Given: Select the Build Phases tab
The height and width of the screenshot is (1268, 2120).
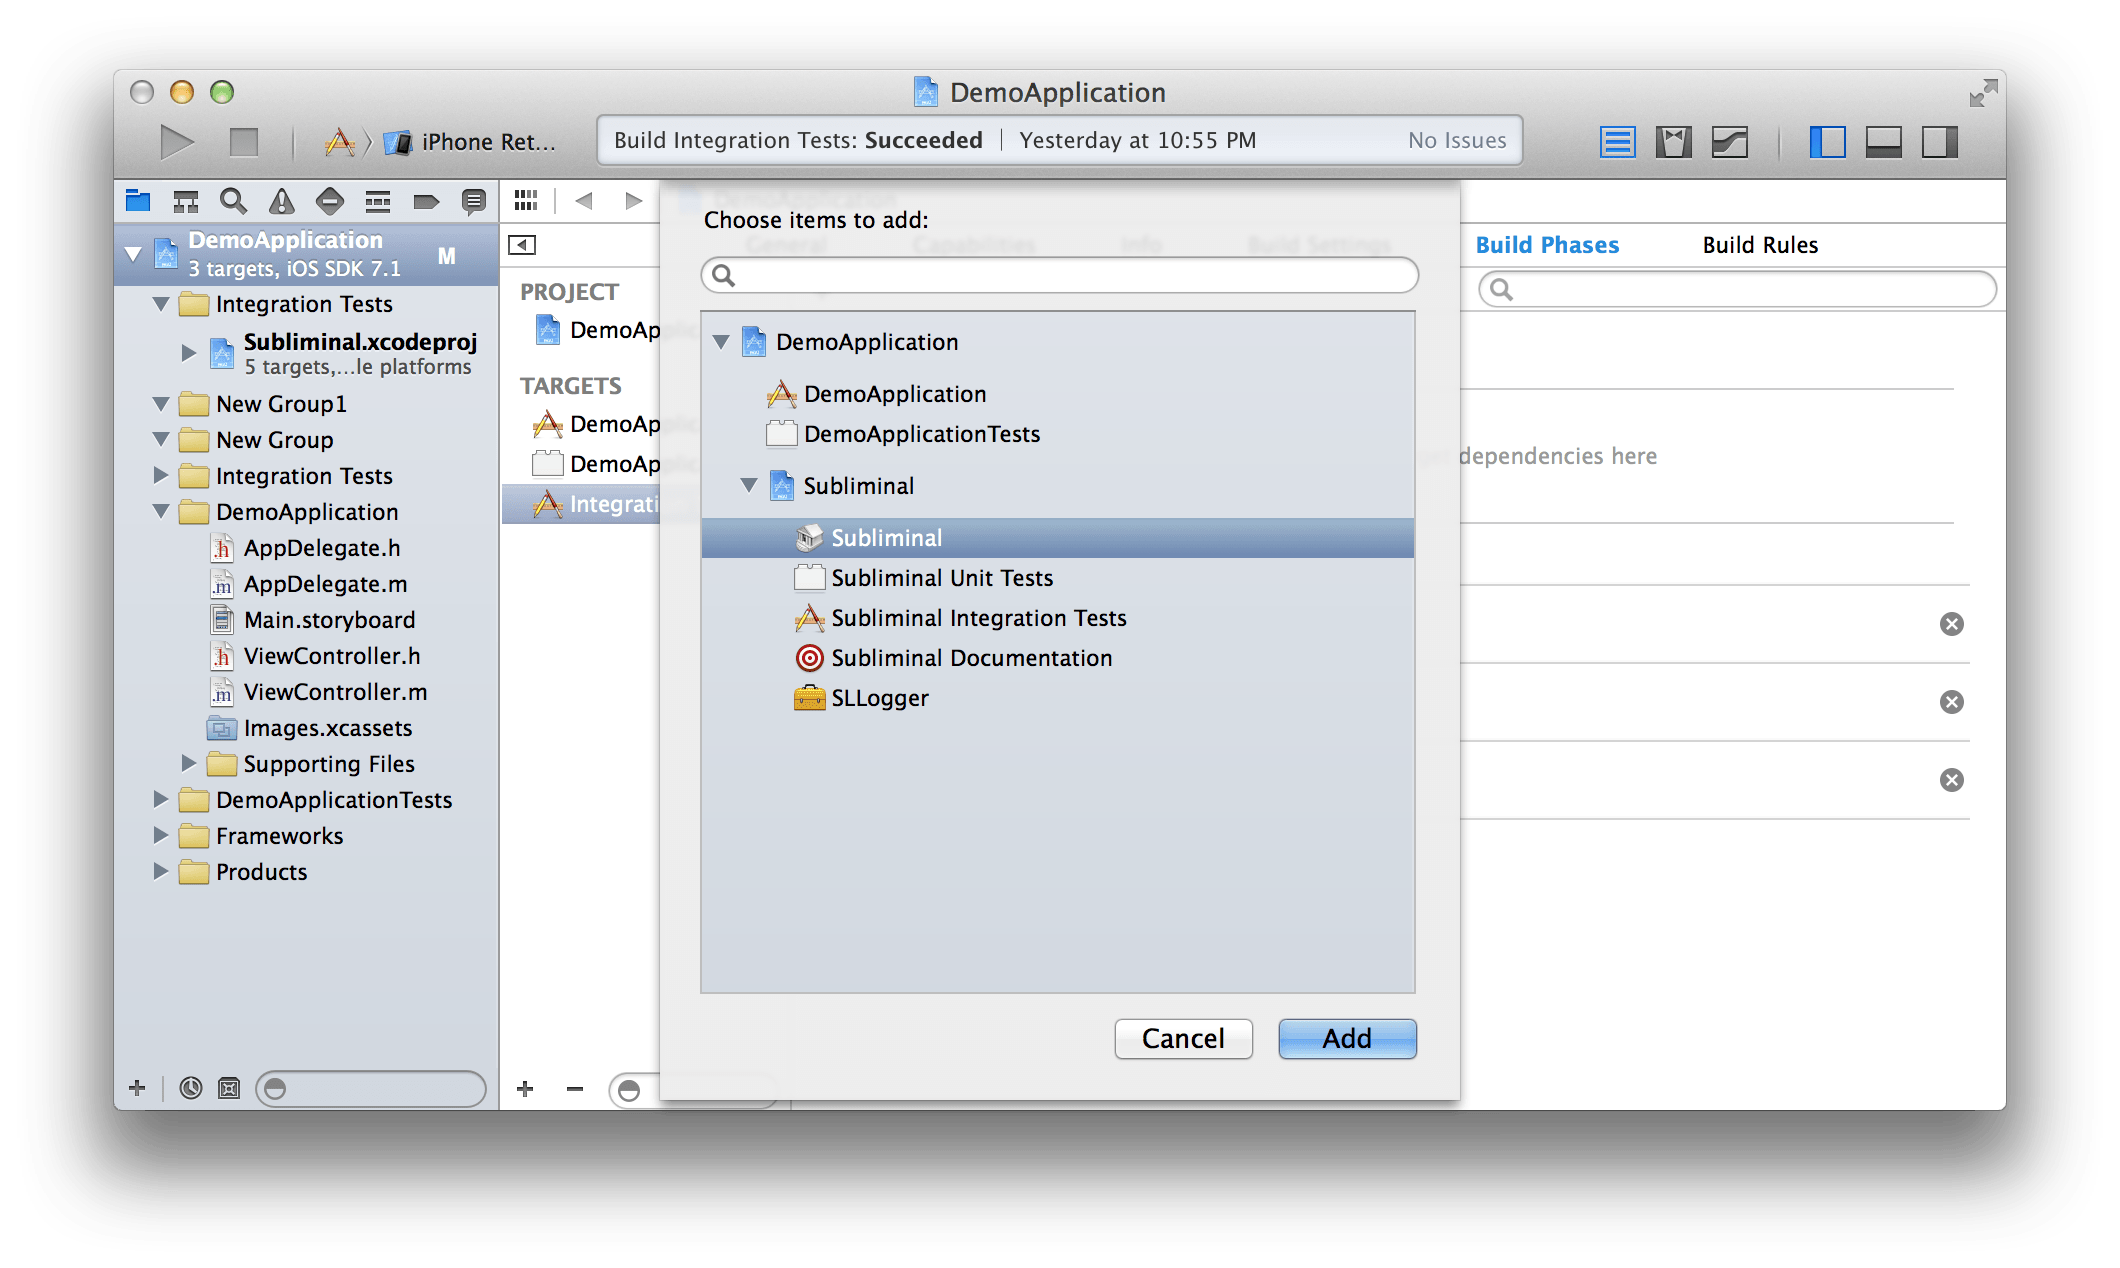Looking at the screenshot, I should pos(1547,245).
